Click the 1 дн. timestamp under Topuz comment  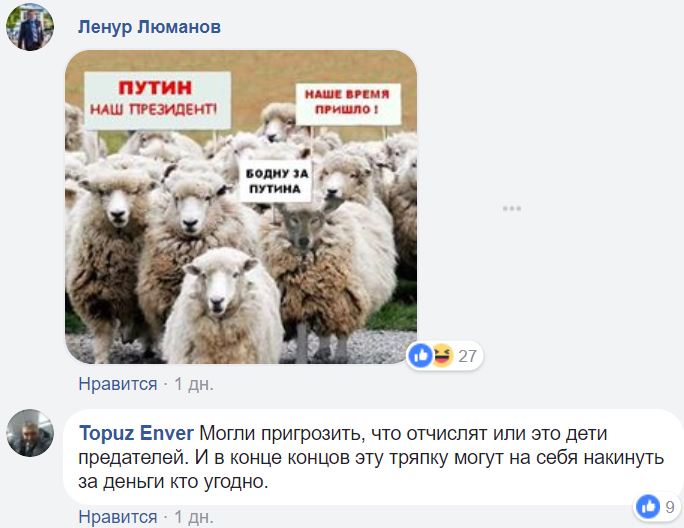click(x=194, y=517)
